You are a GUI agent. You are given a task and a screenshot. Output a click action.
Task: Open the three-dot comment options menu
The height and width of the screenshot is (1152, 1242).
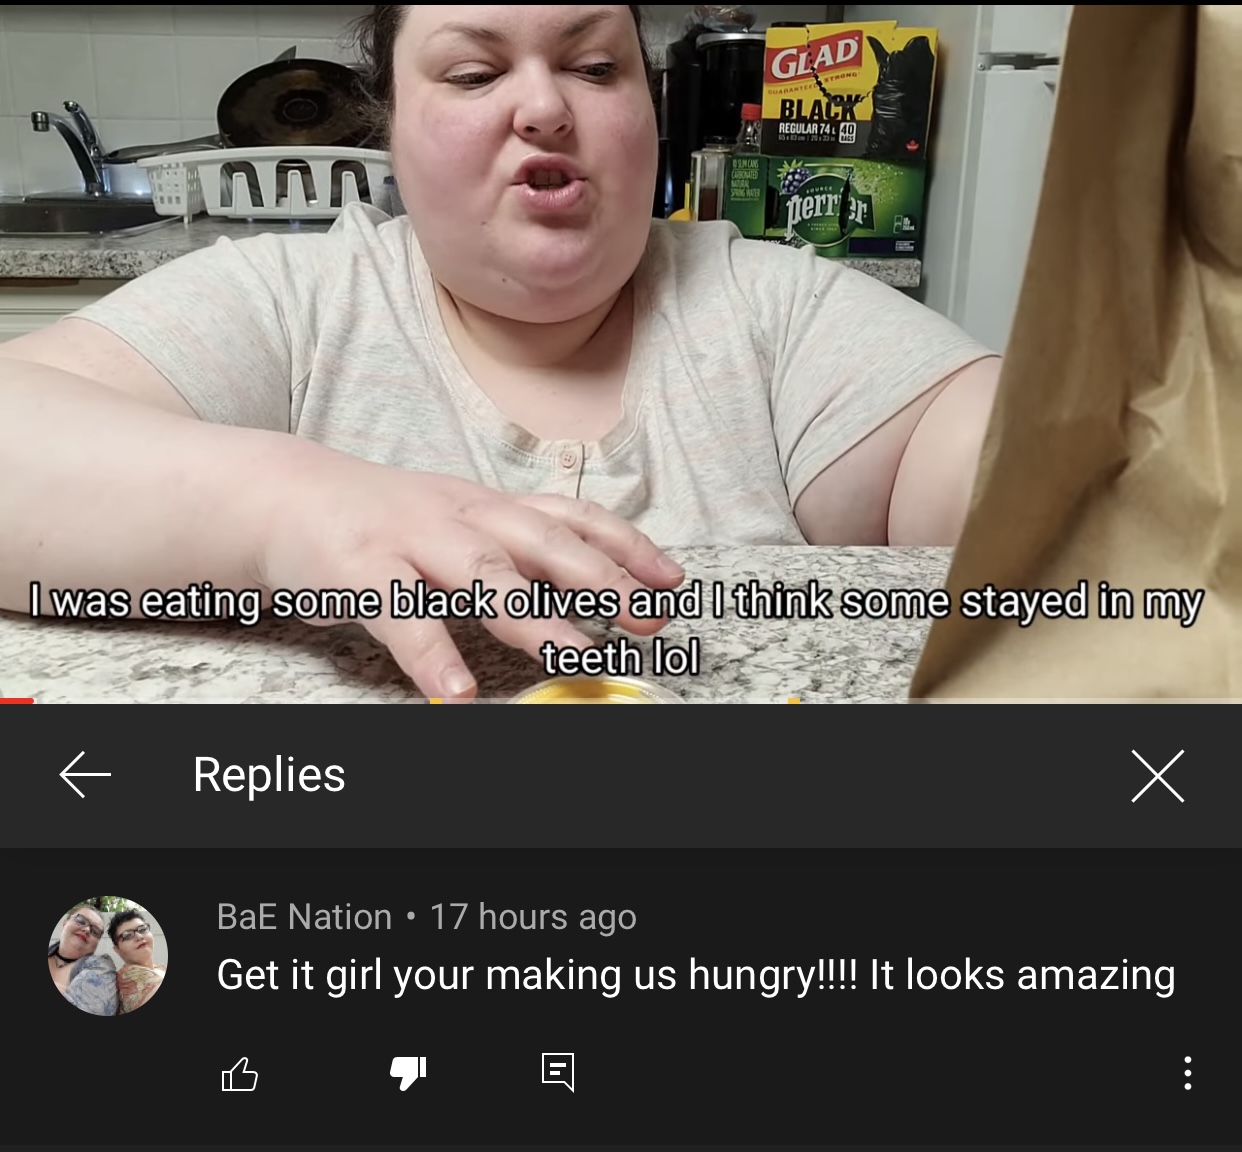coord(1187,1073)
